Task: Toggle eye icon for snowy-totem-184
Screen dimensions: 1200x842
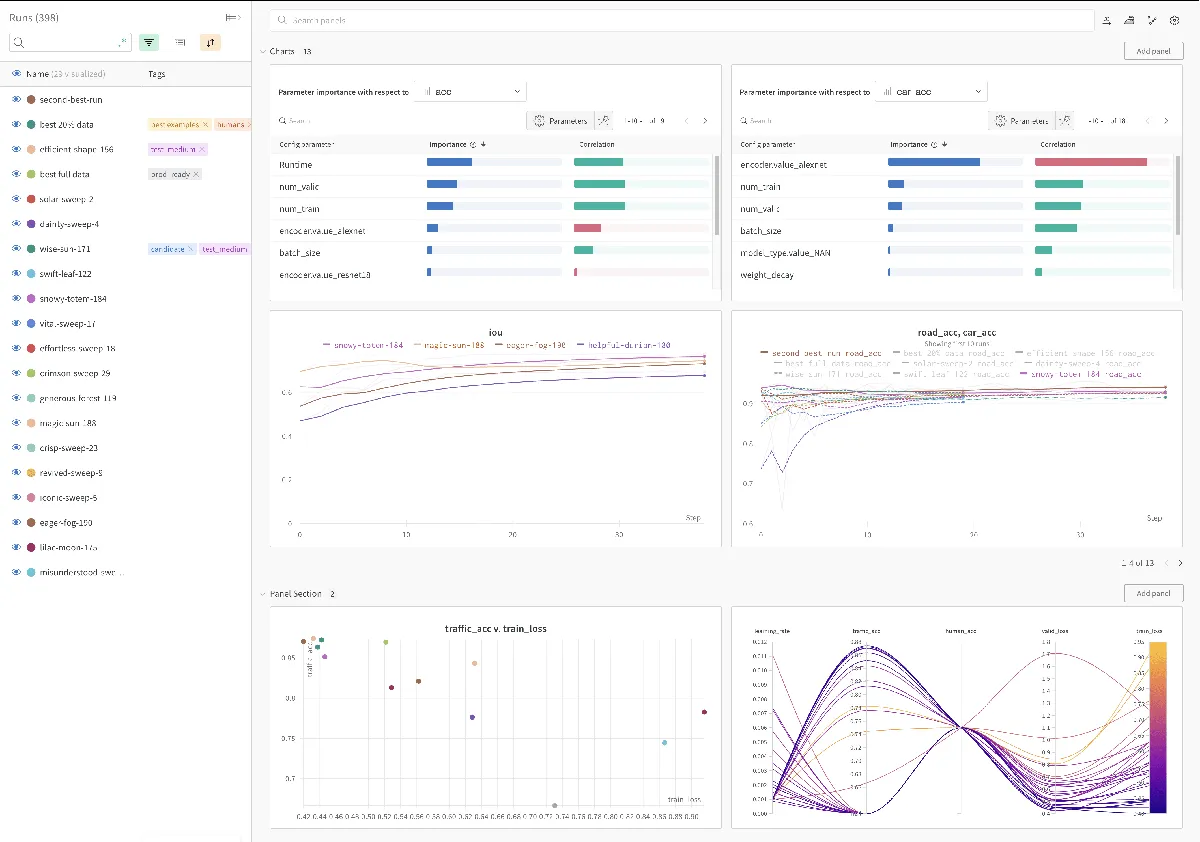Action: coord(16,299)
